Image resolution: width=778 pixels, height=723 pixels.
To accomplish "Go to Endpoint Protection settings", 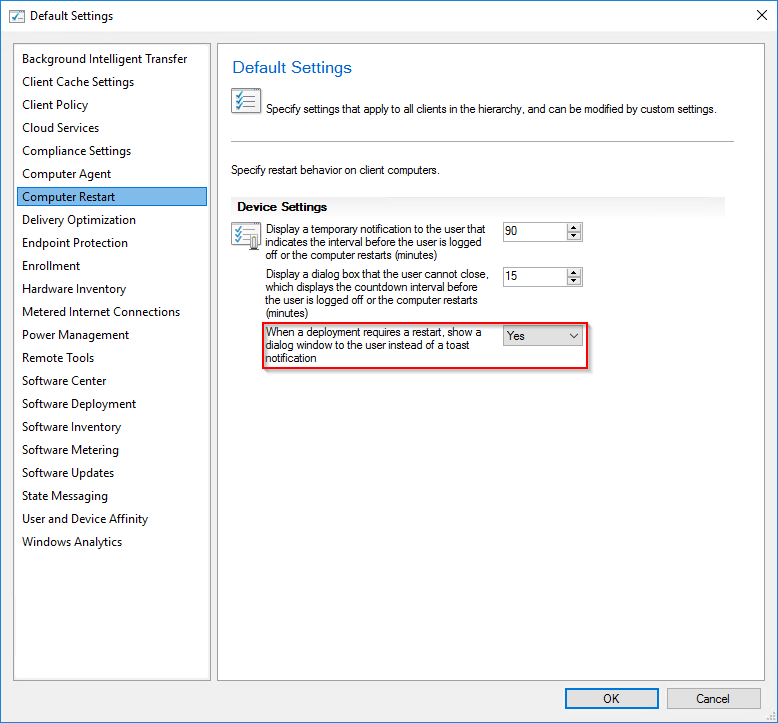I will tap(75, 243).
